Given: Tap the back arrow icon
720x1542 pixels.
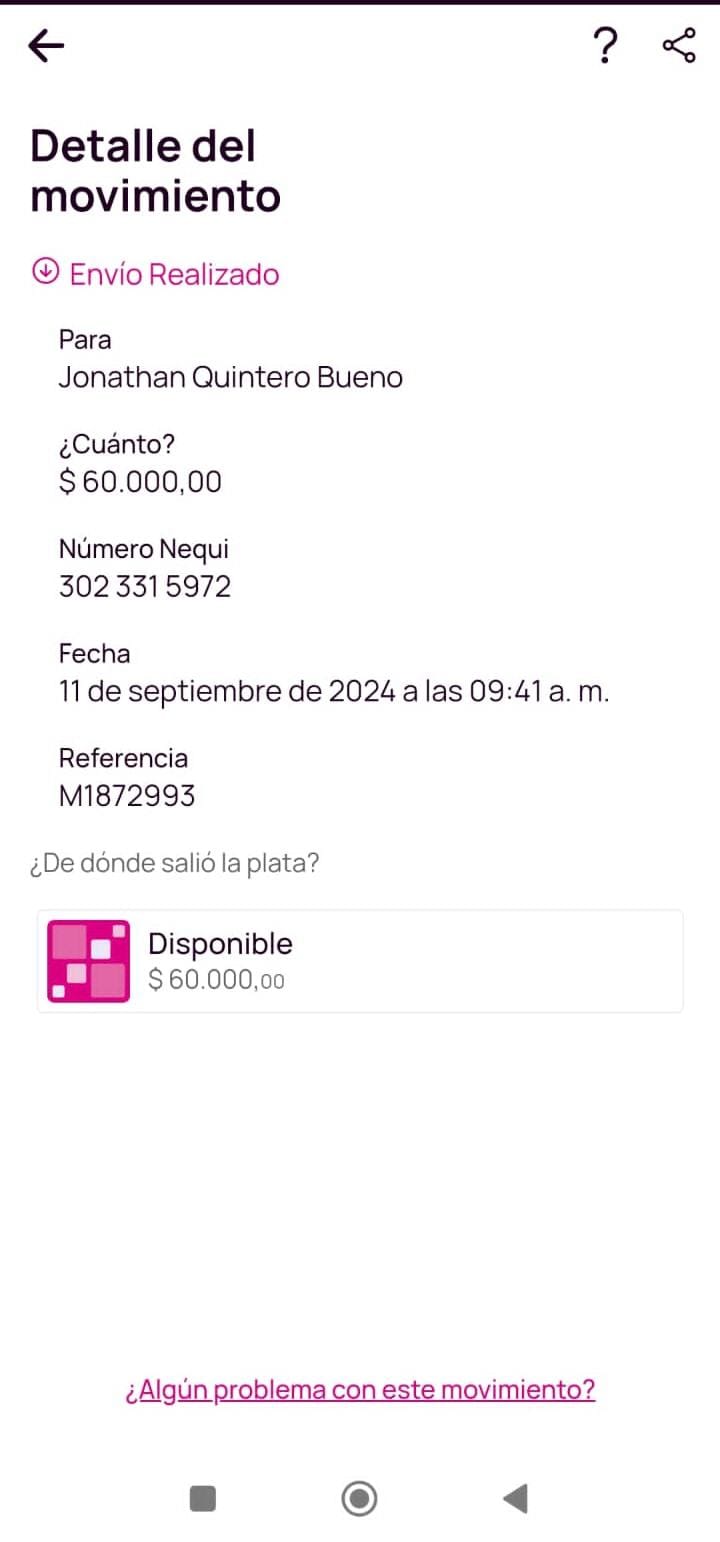Looking at the screenshot, I should click(x=46, y=45).
